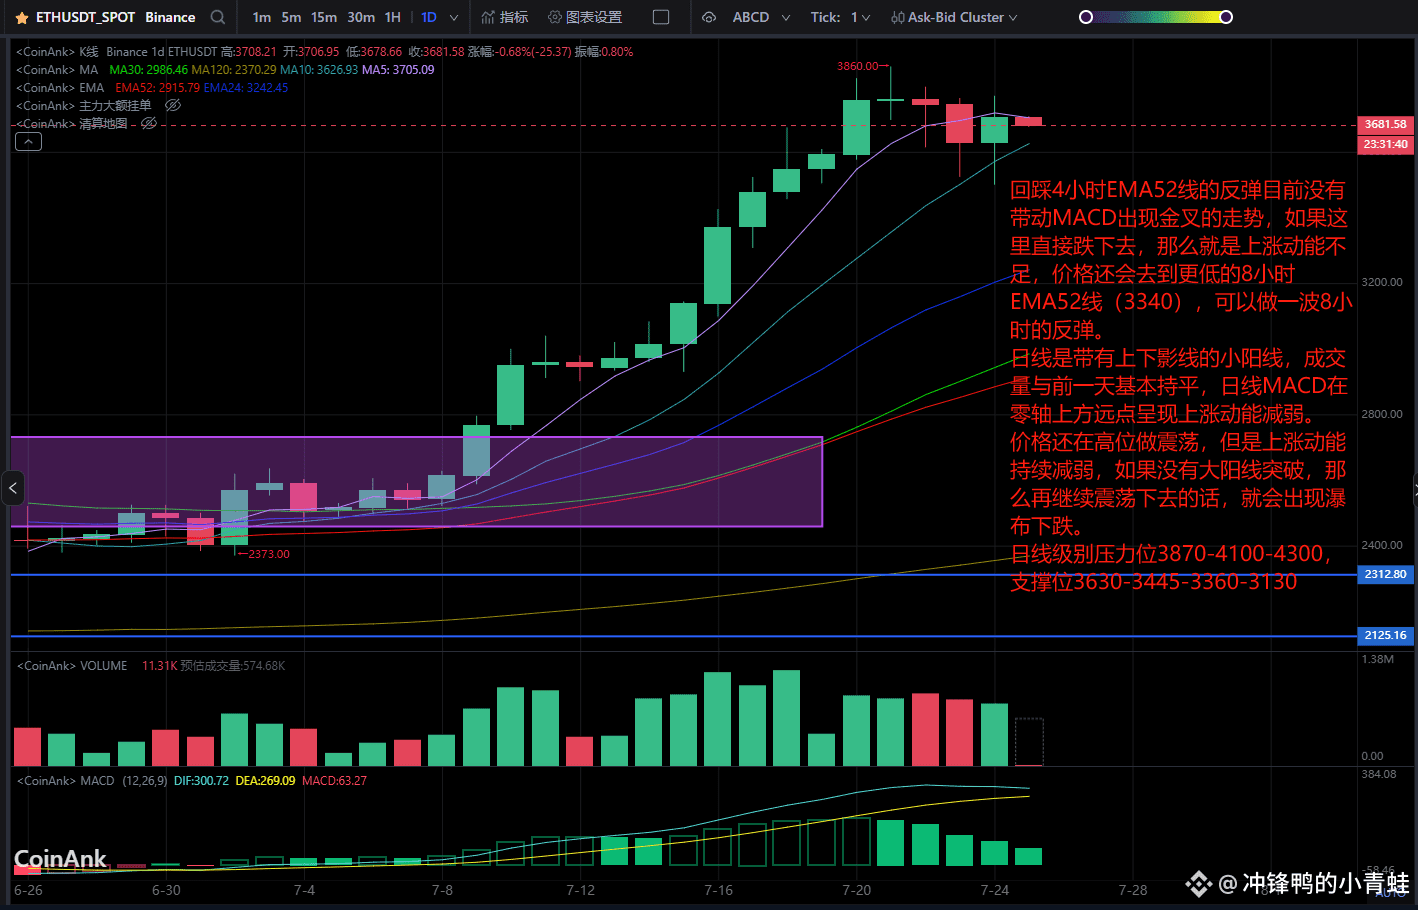The width and height of the screenshot is (1418, 910).
Task: Click the DIF:300.72 value
Action: (201, 780)
